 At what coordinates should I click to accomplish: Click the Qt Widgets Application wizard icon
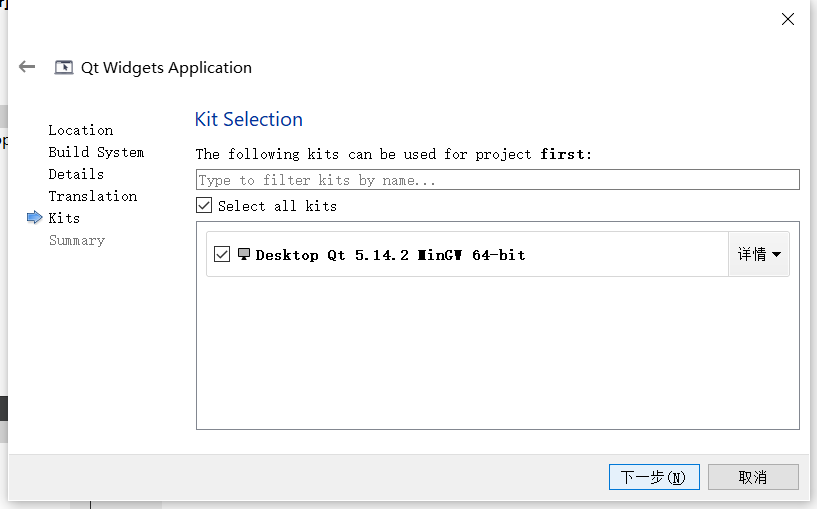pos(64,67)
